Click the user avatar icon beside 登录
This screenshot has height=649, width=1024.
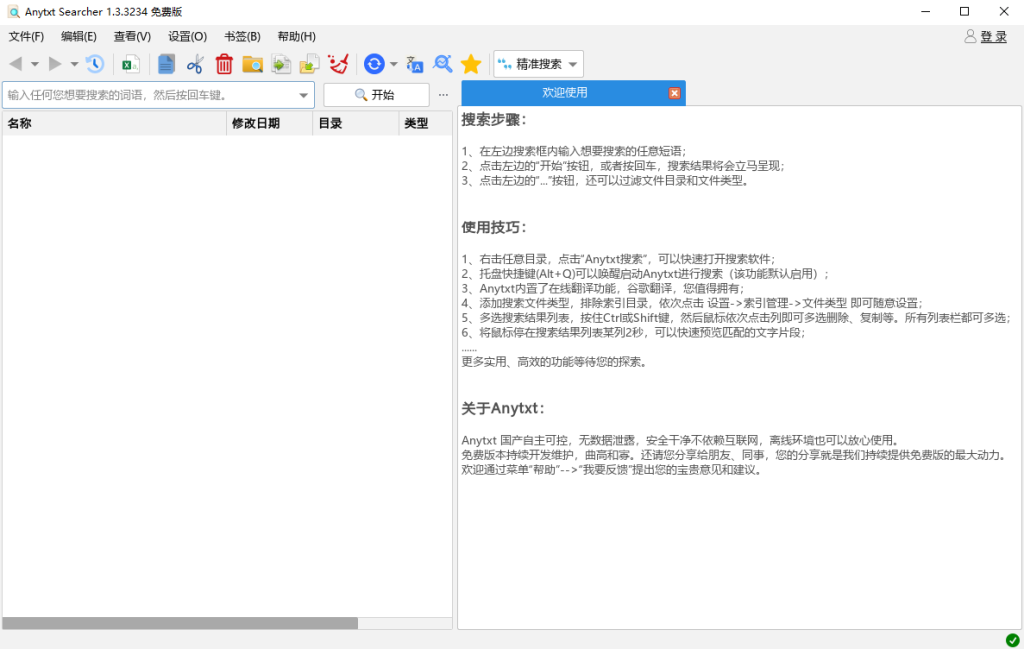coord(970,37)
